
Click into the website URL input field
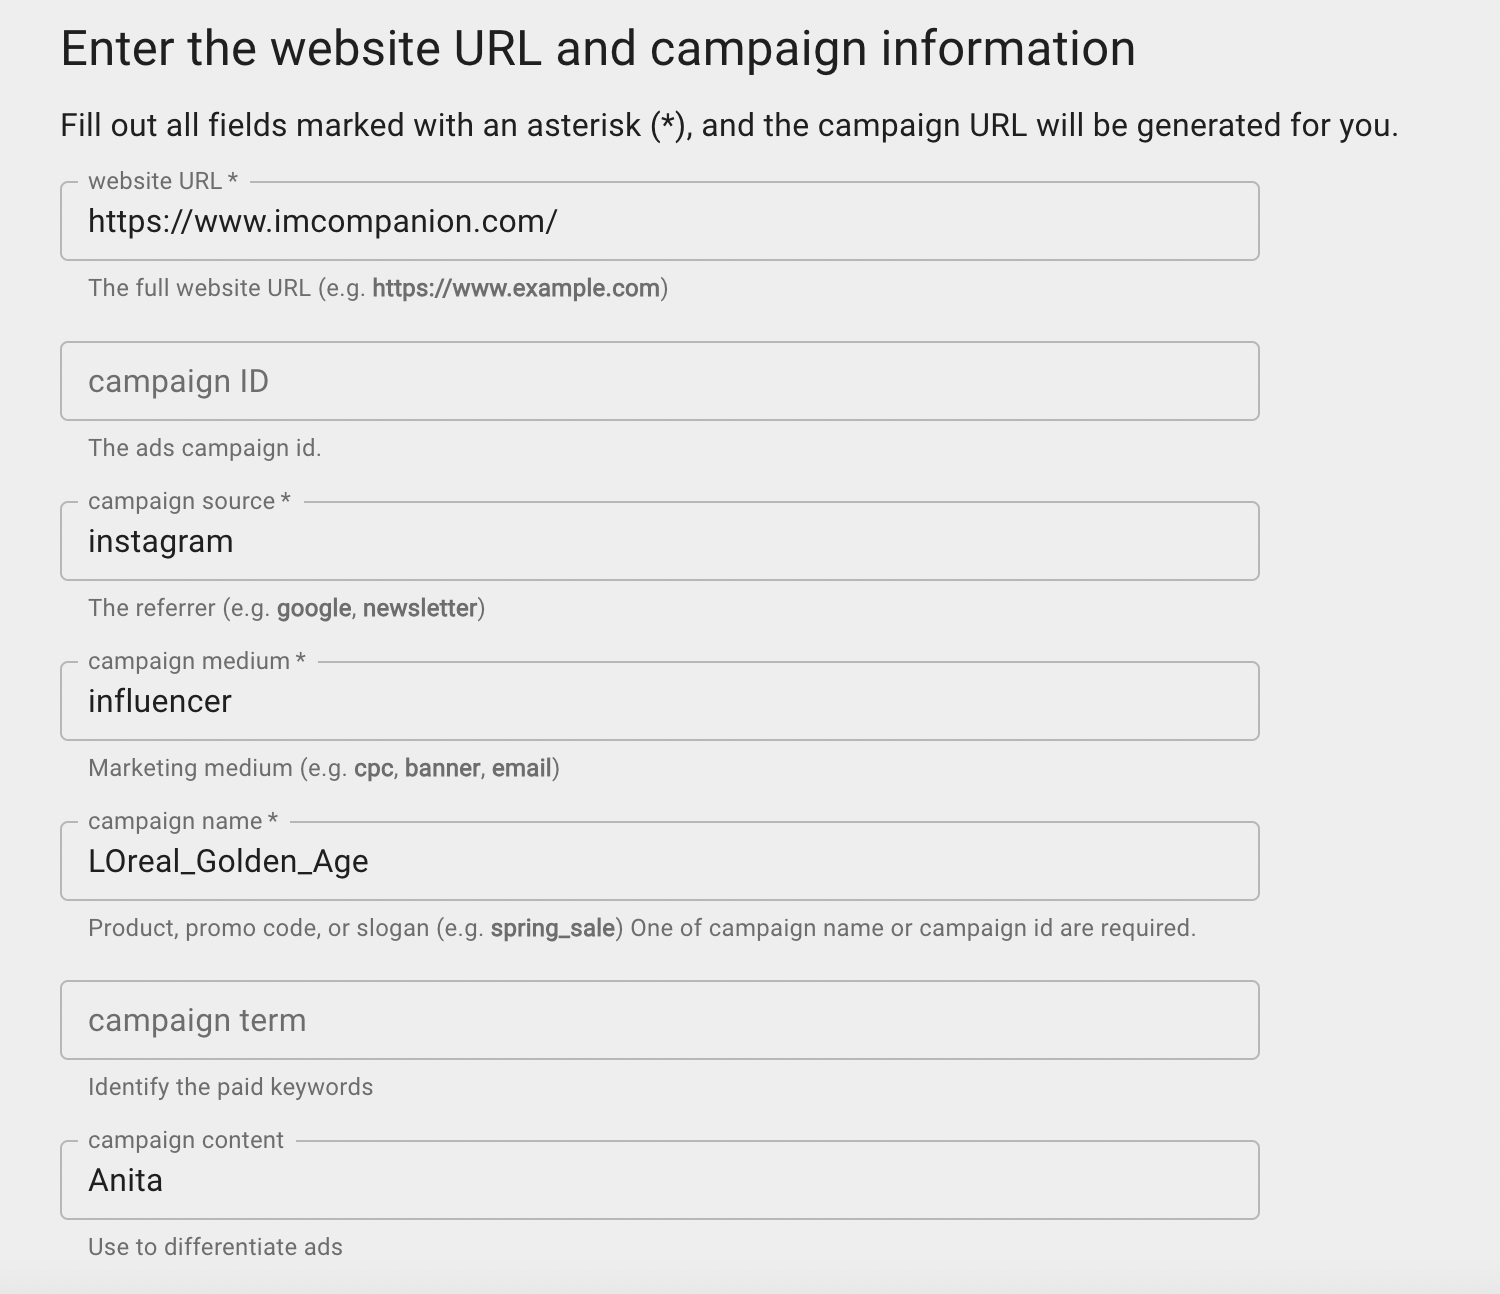[660, 222]
